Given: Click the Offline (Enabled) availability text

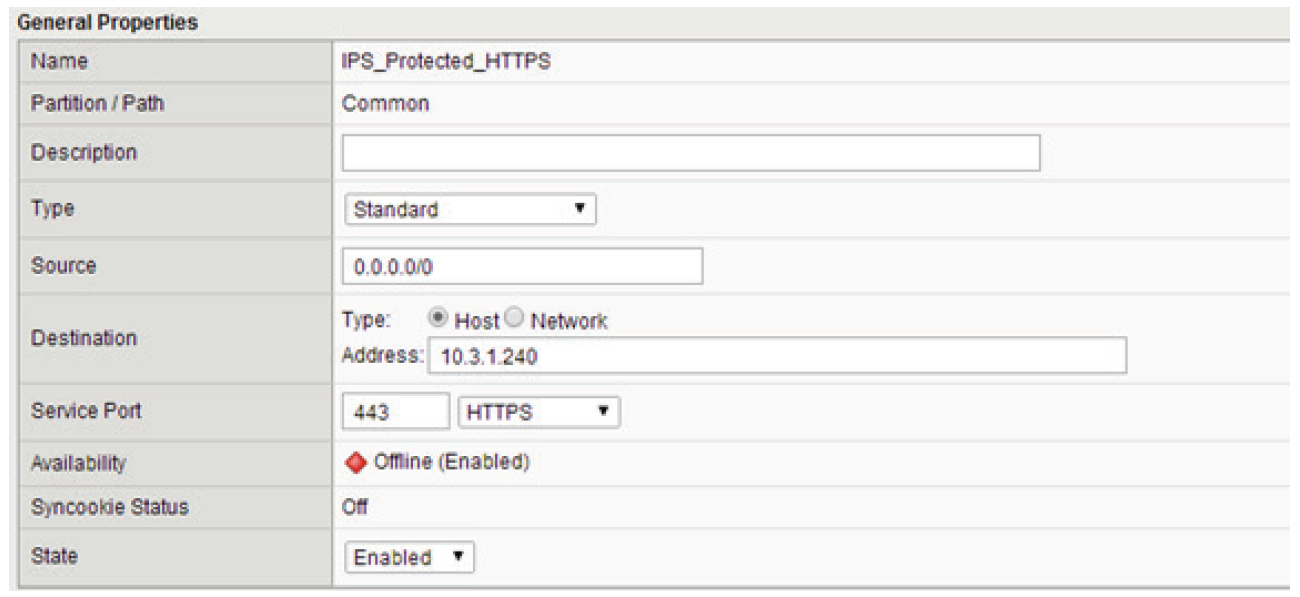Looking at the screenshot, I should coord(451,462).
